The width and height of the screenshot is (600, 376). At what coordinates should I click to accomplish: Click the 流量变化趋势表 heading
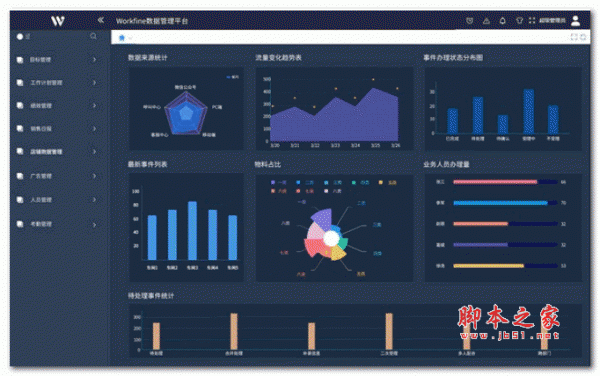coord(278,58)
